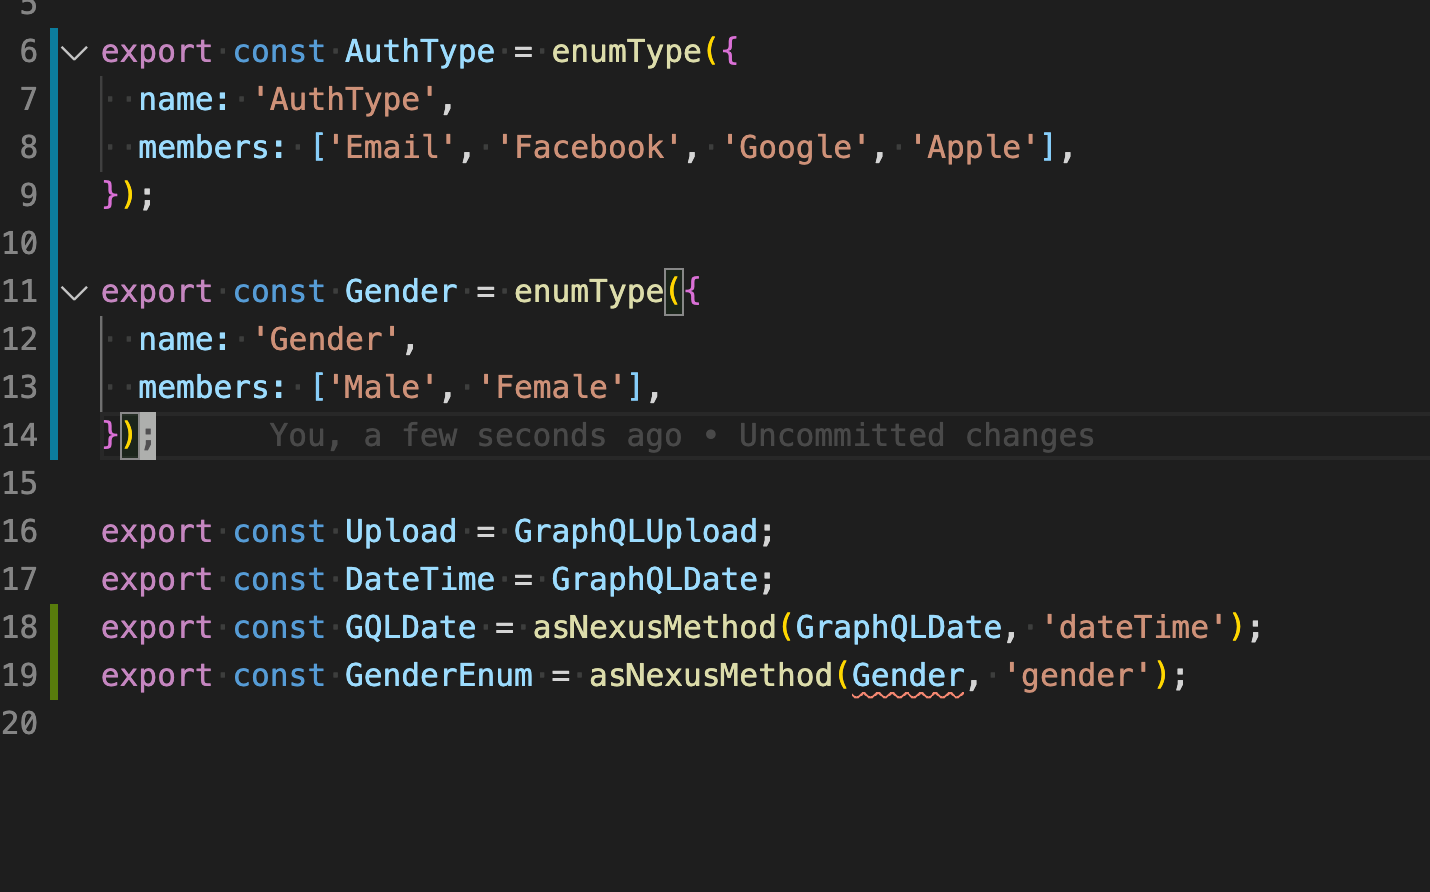Click the underlined Gender reference on line 19
Viewport: 1430px width, 892px height.
(x=906, y=675)
